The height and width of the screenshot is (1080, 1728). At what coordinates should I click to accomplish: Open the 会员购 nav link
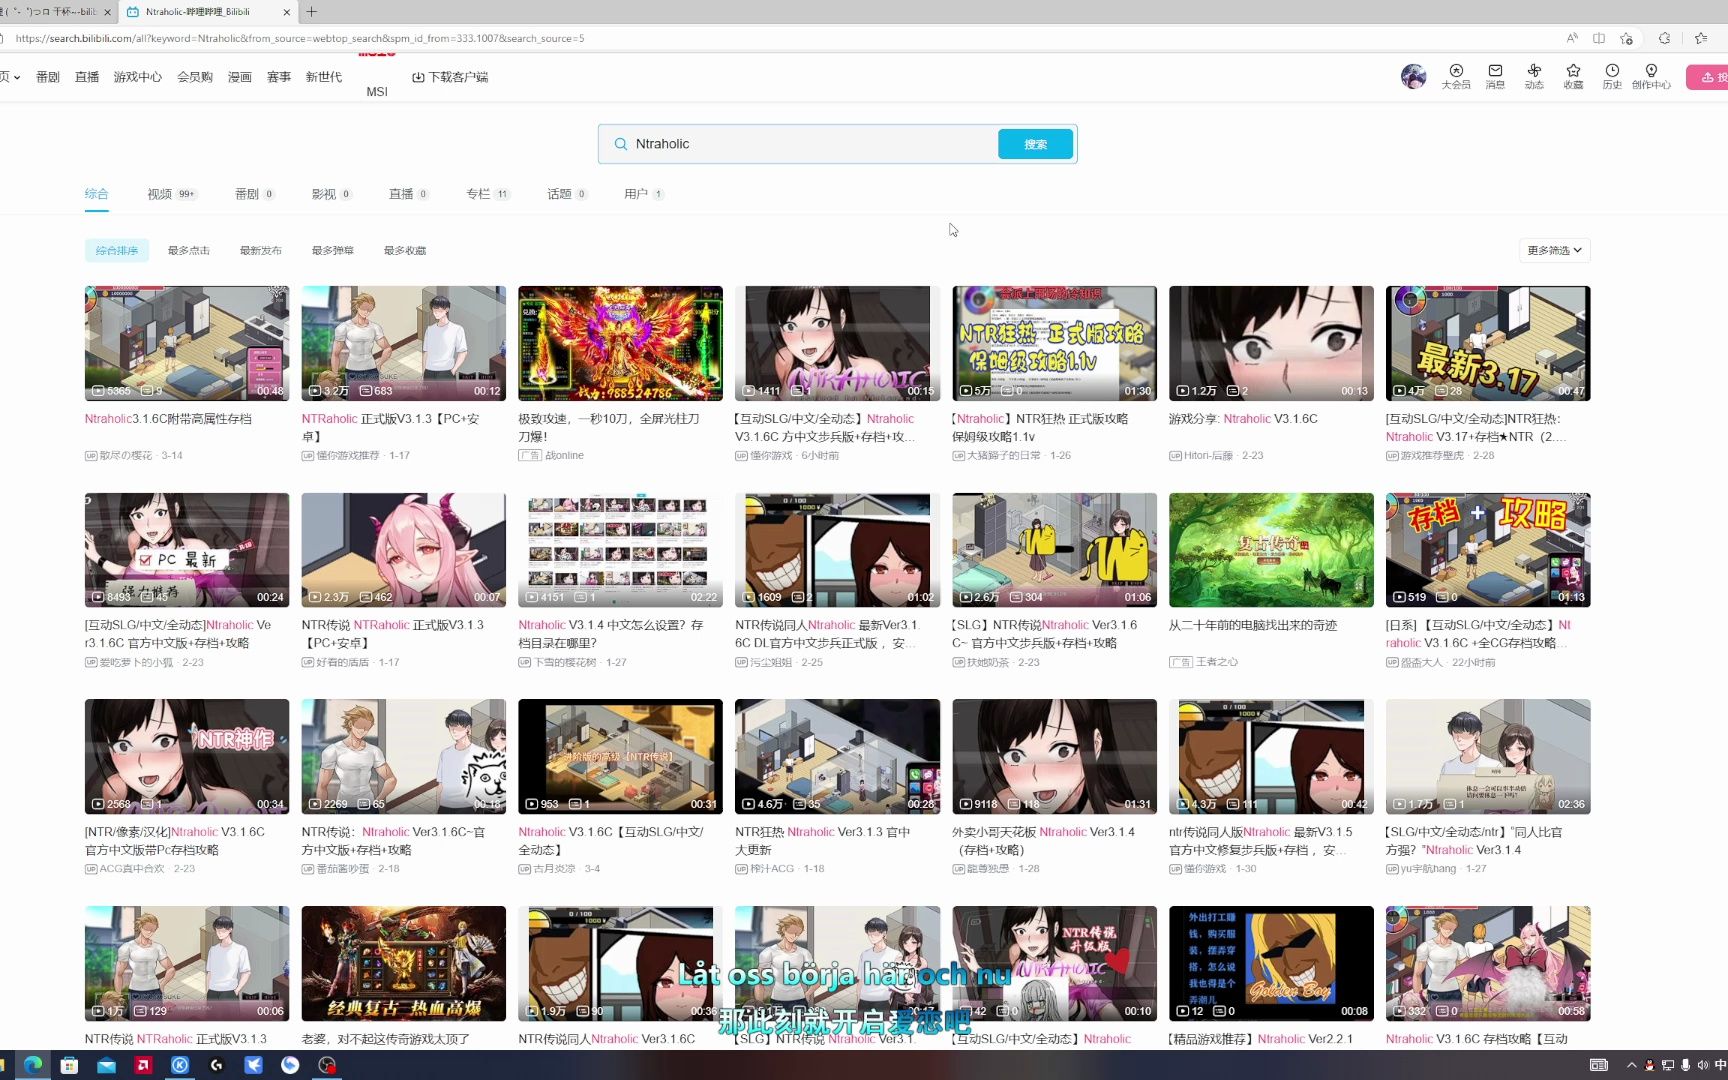click(195, 77)
